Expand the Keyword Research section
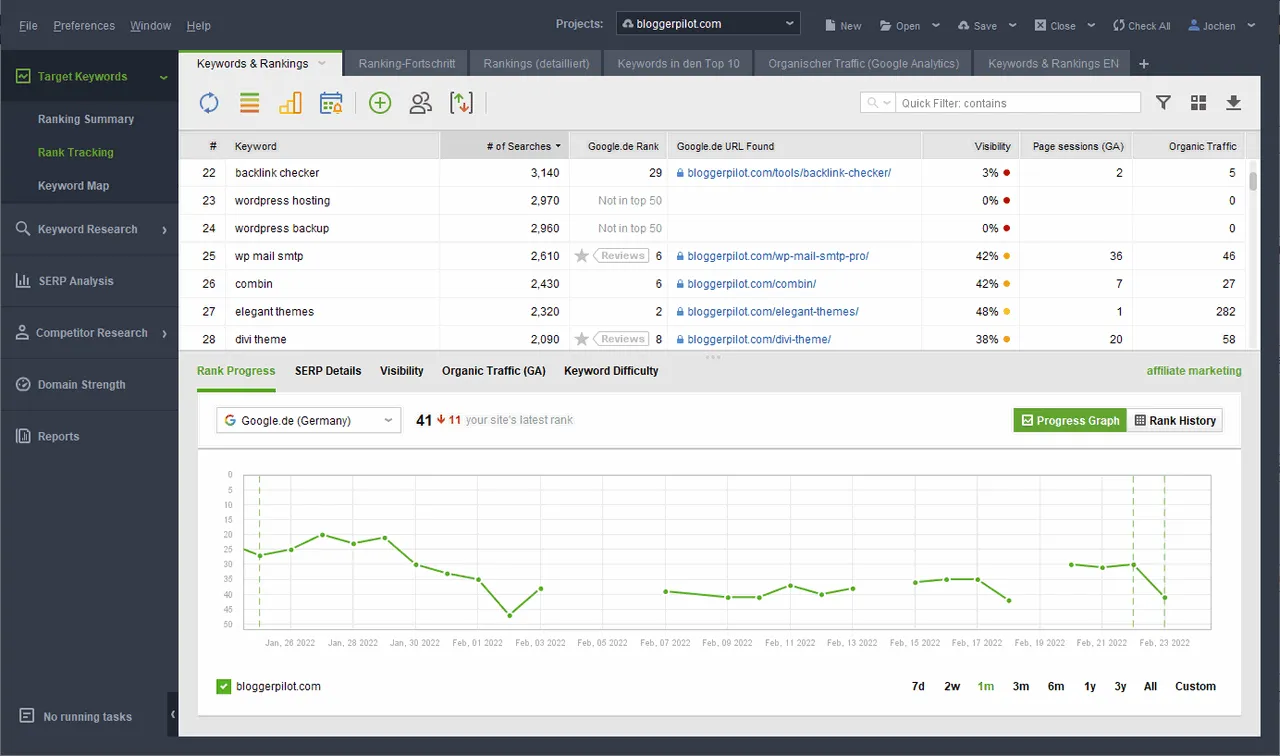Image resolution: width=1280 pixels, height=756 pixels. coord(164,230)
